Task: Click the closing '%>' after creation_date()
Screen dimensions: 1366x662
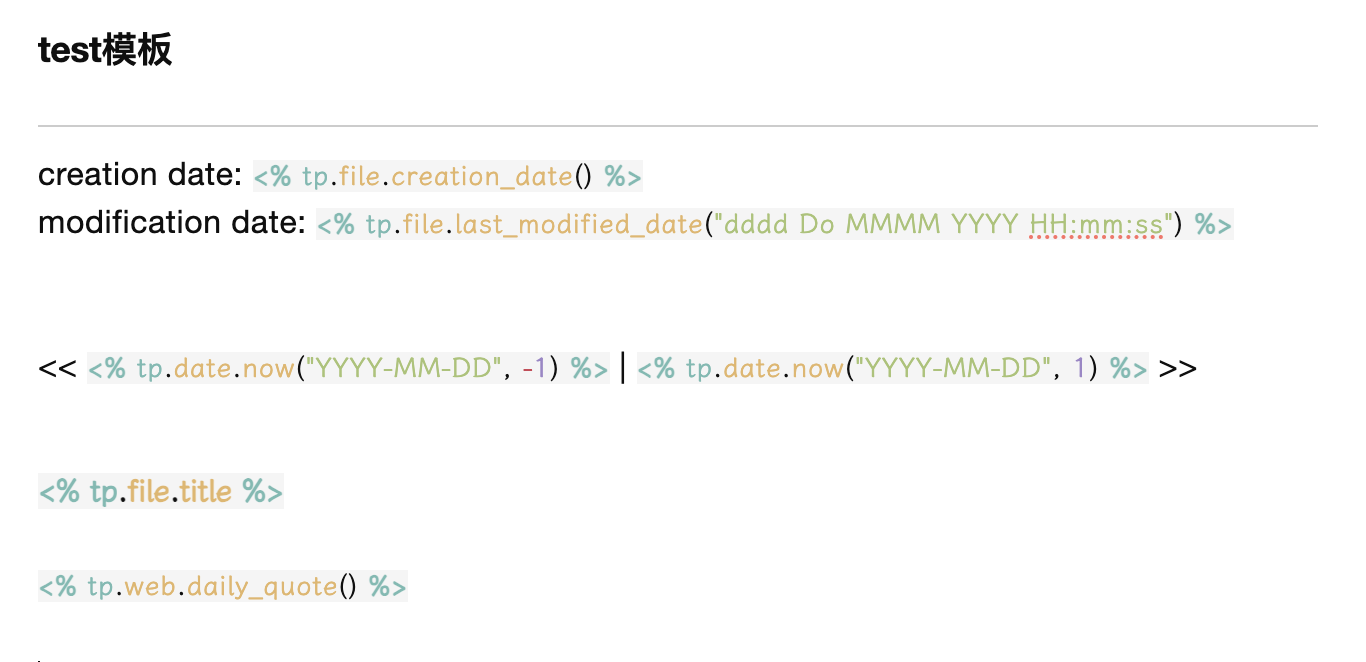Action: [623, 177]
